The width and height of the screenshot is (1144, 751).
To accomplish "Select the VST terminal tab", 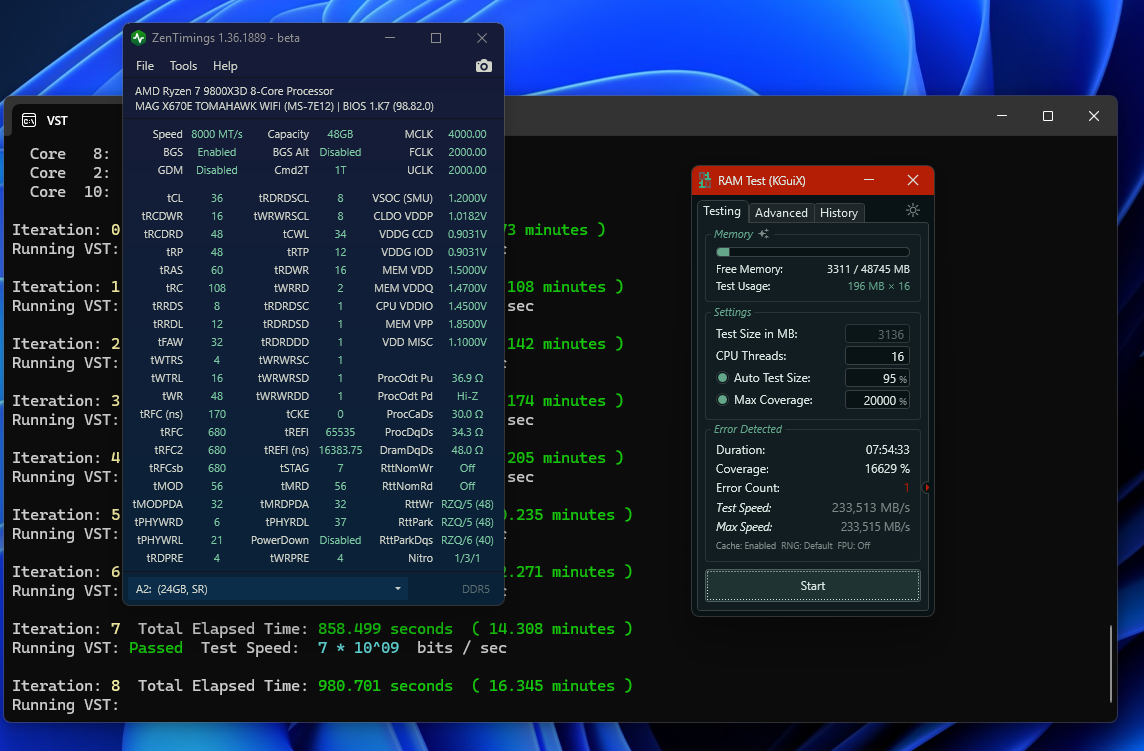I will coord(57,120).
